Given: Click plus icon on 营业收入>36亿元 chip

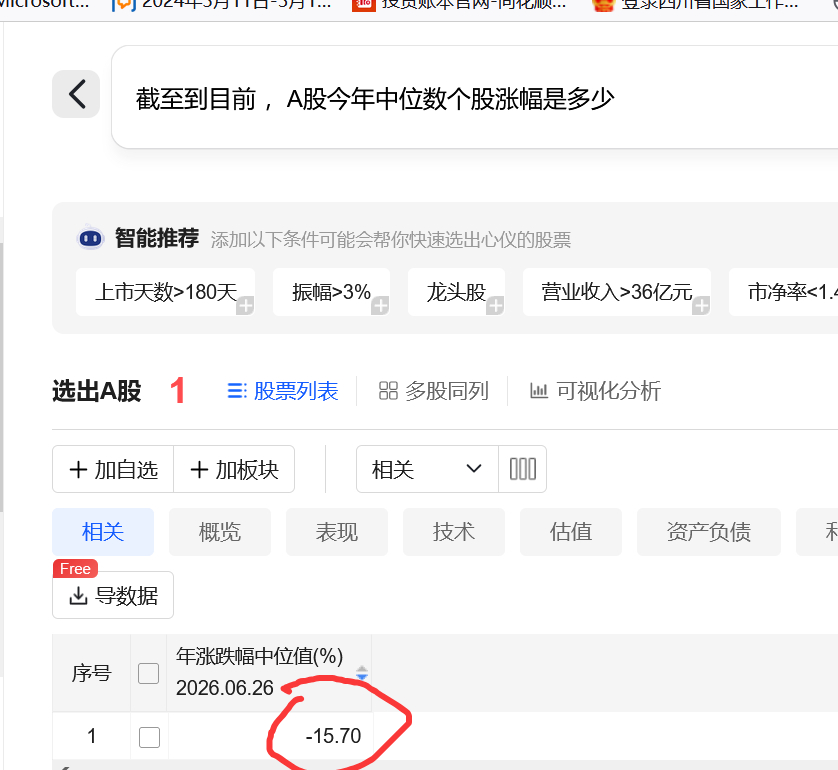Looking at the screenshot, I should (x=701, y=306).
